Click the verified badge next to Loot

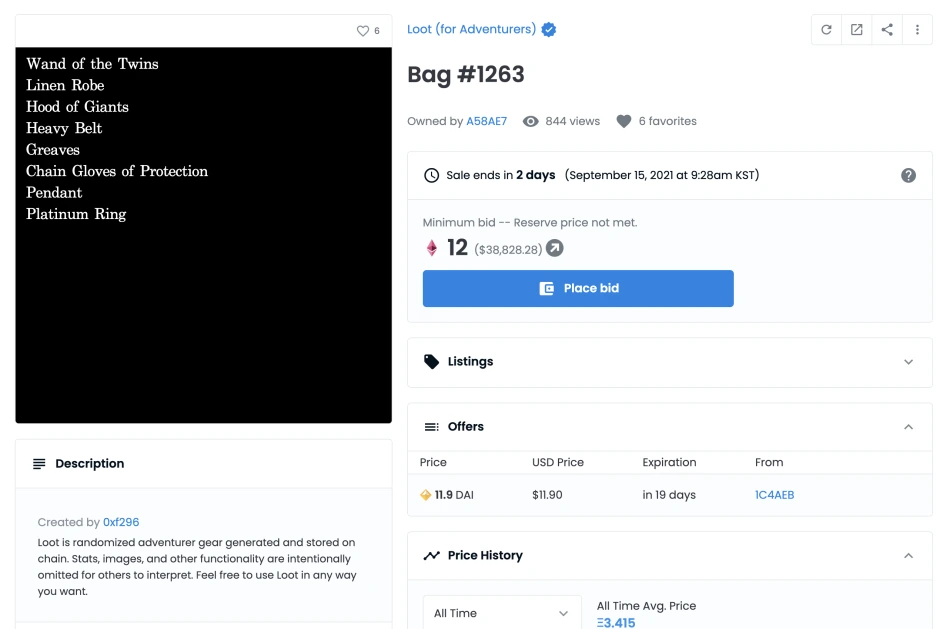pyautogui.click(x=549, y=29)
